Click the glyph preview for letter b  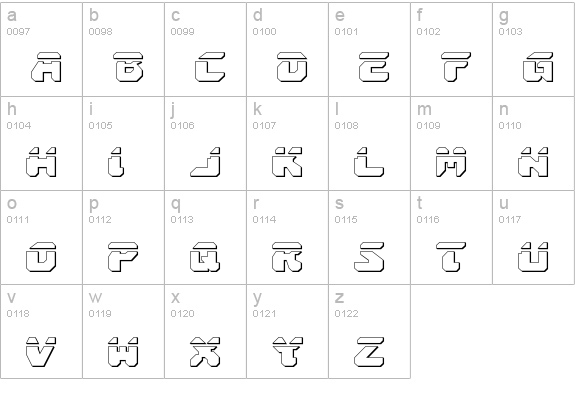click(x=128, y=67)
